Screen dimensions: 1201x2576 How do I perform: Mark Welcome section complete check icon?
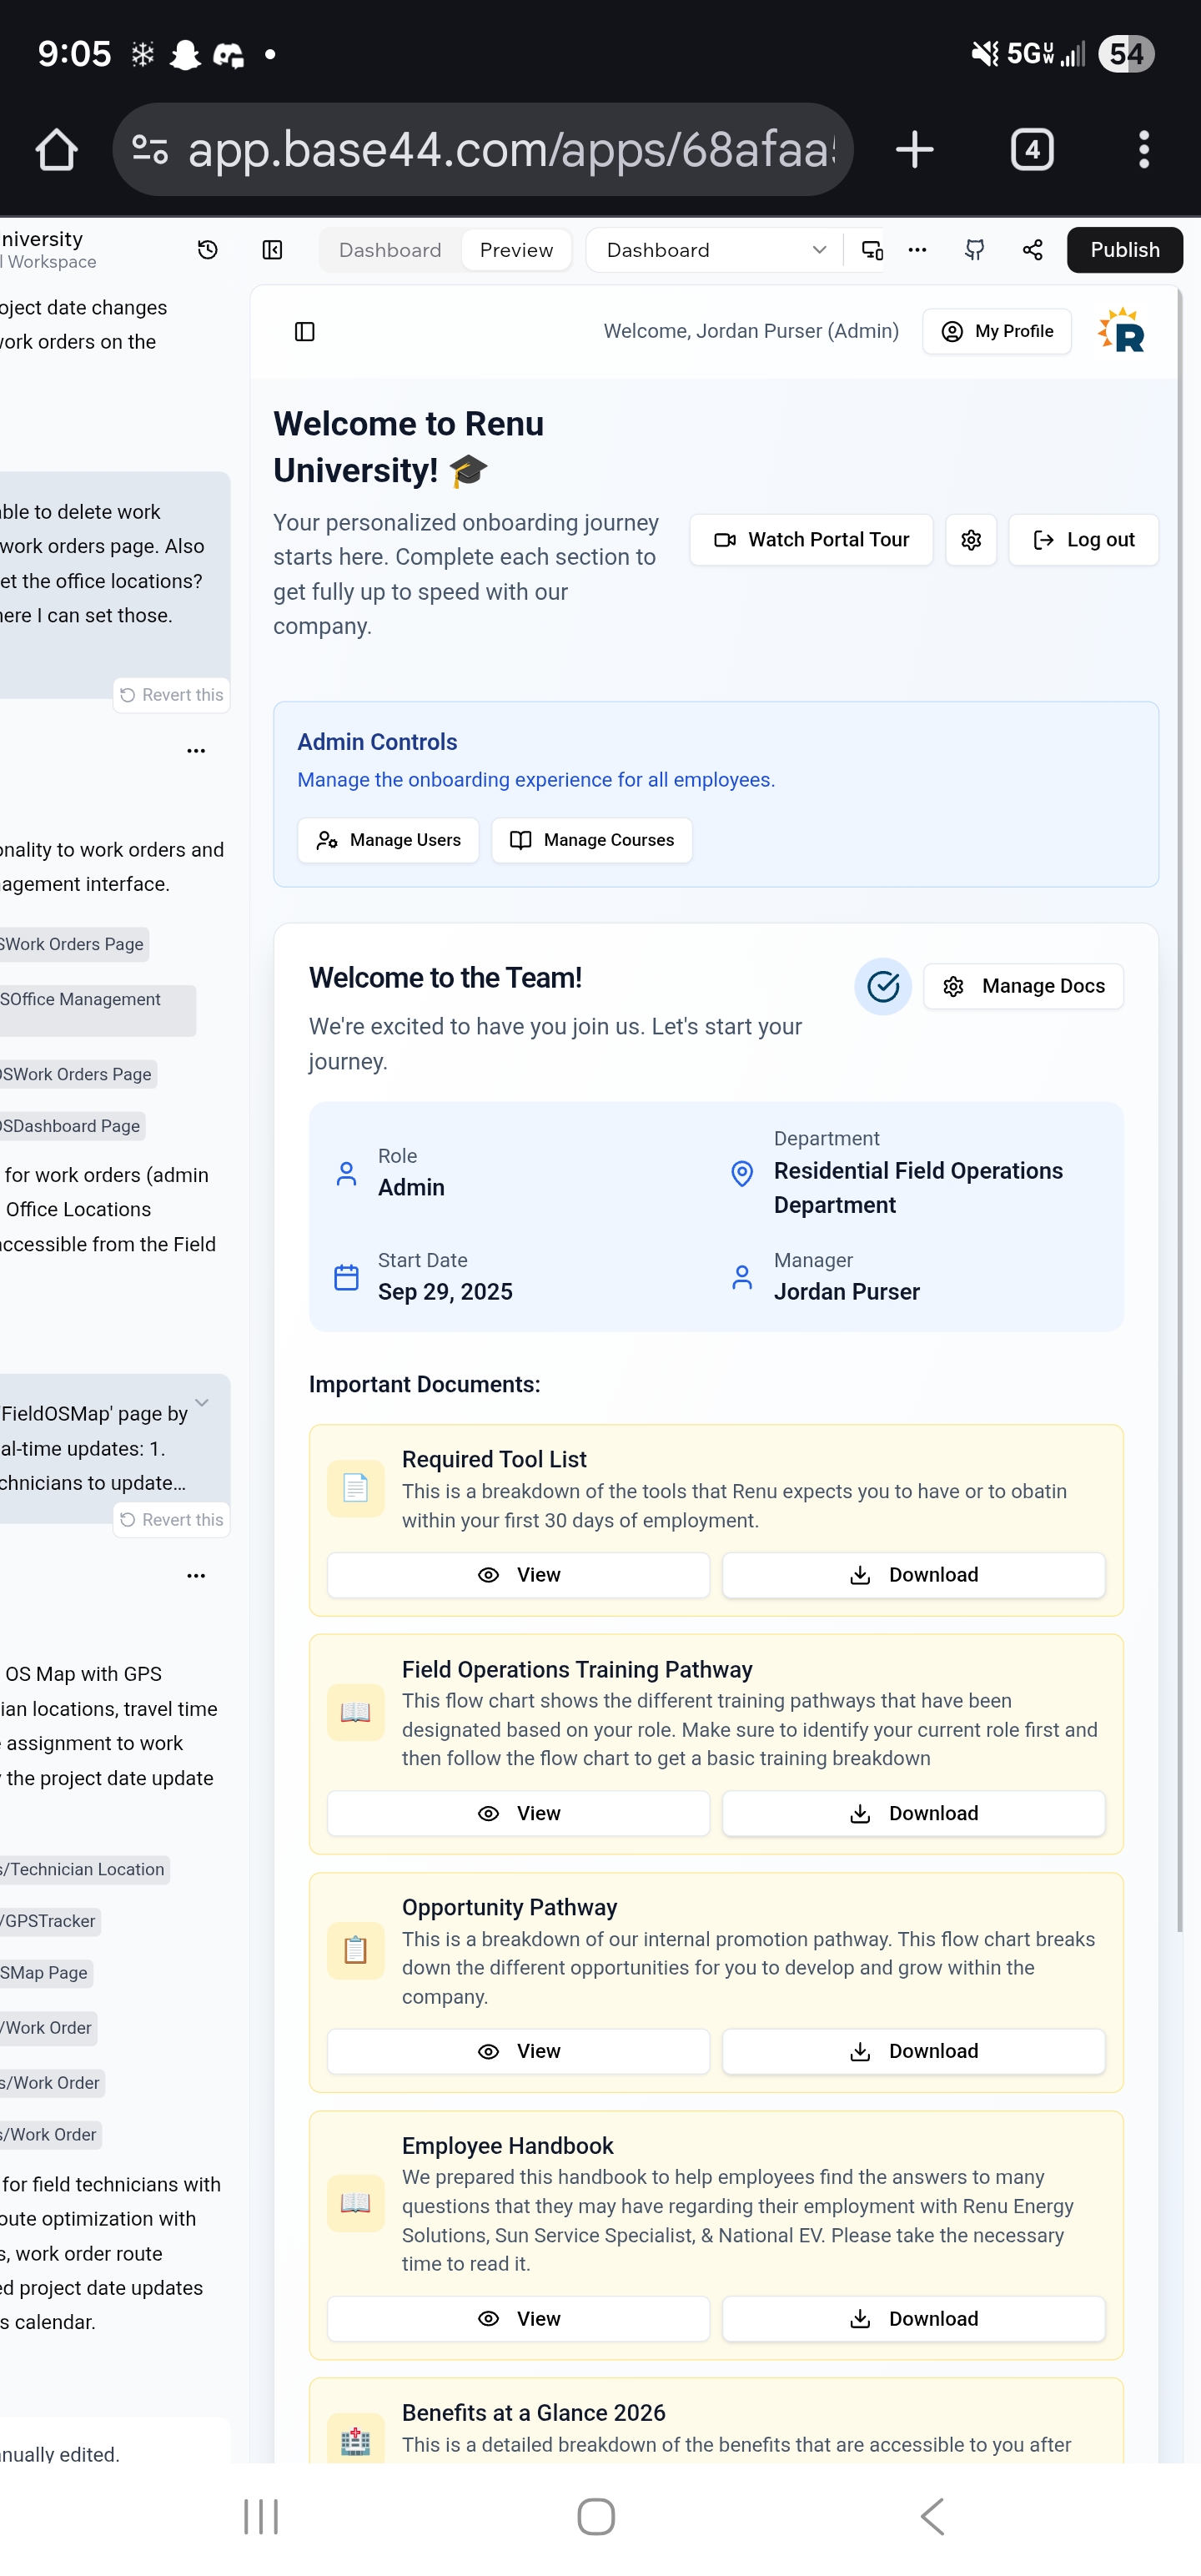point(883,987)
